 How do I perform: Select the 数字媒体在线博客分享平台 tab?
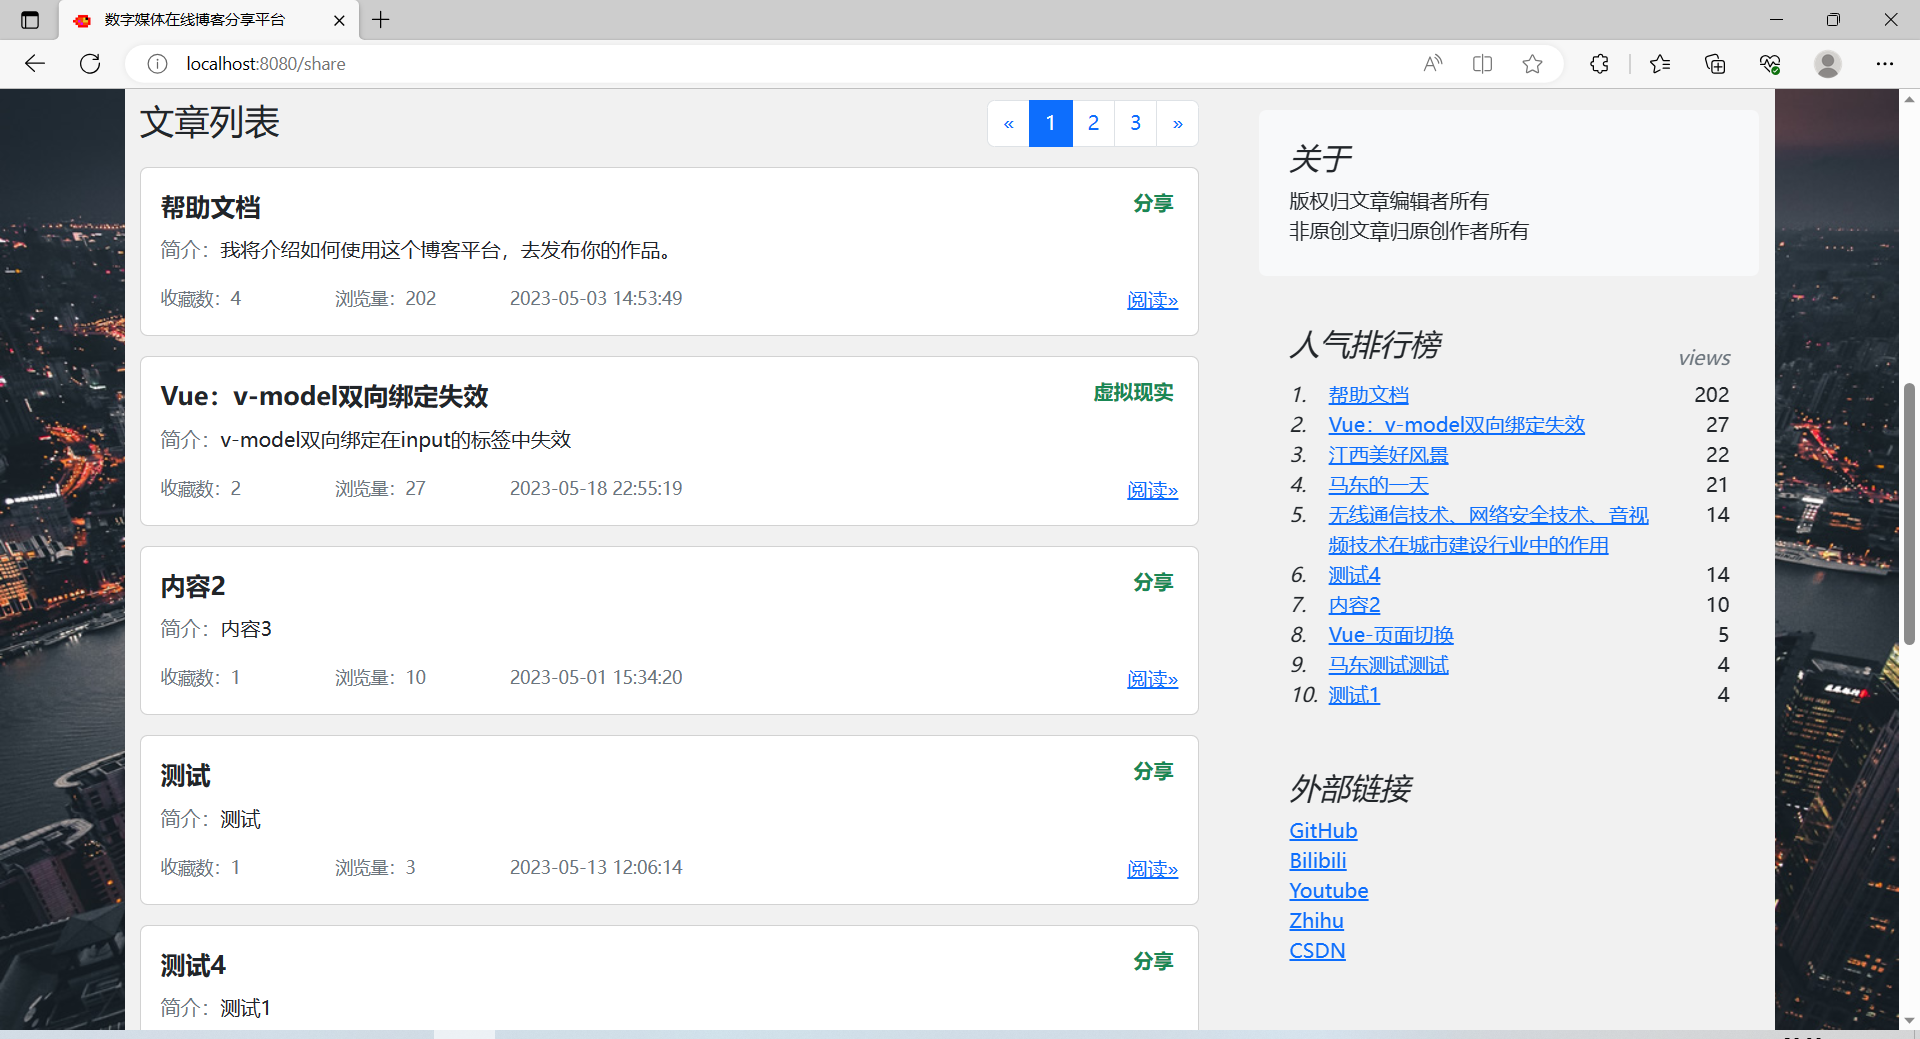coord(190,20)
